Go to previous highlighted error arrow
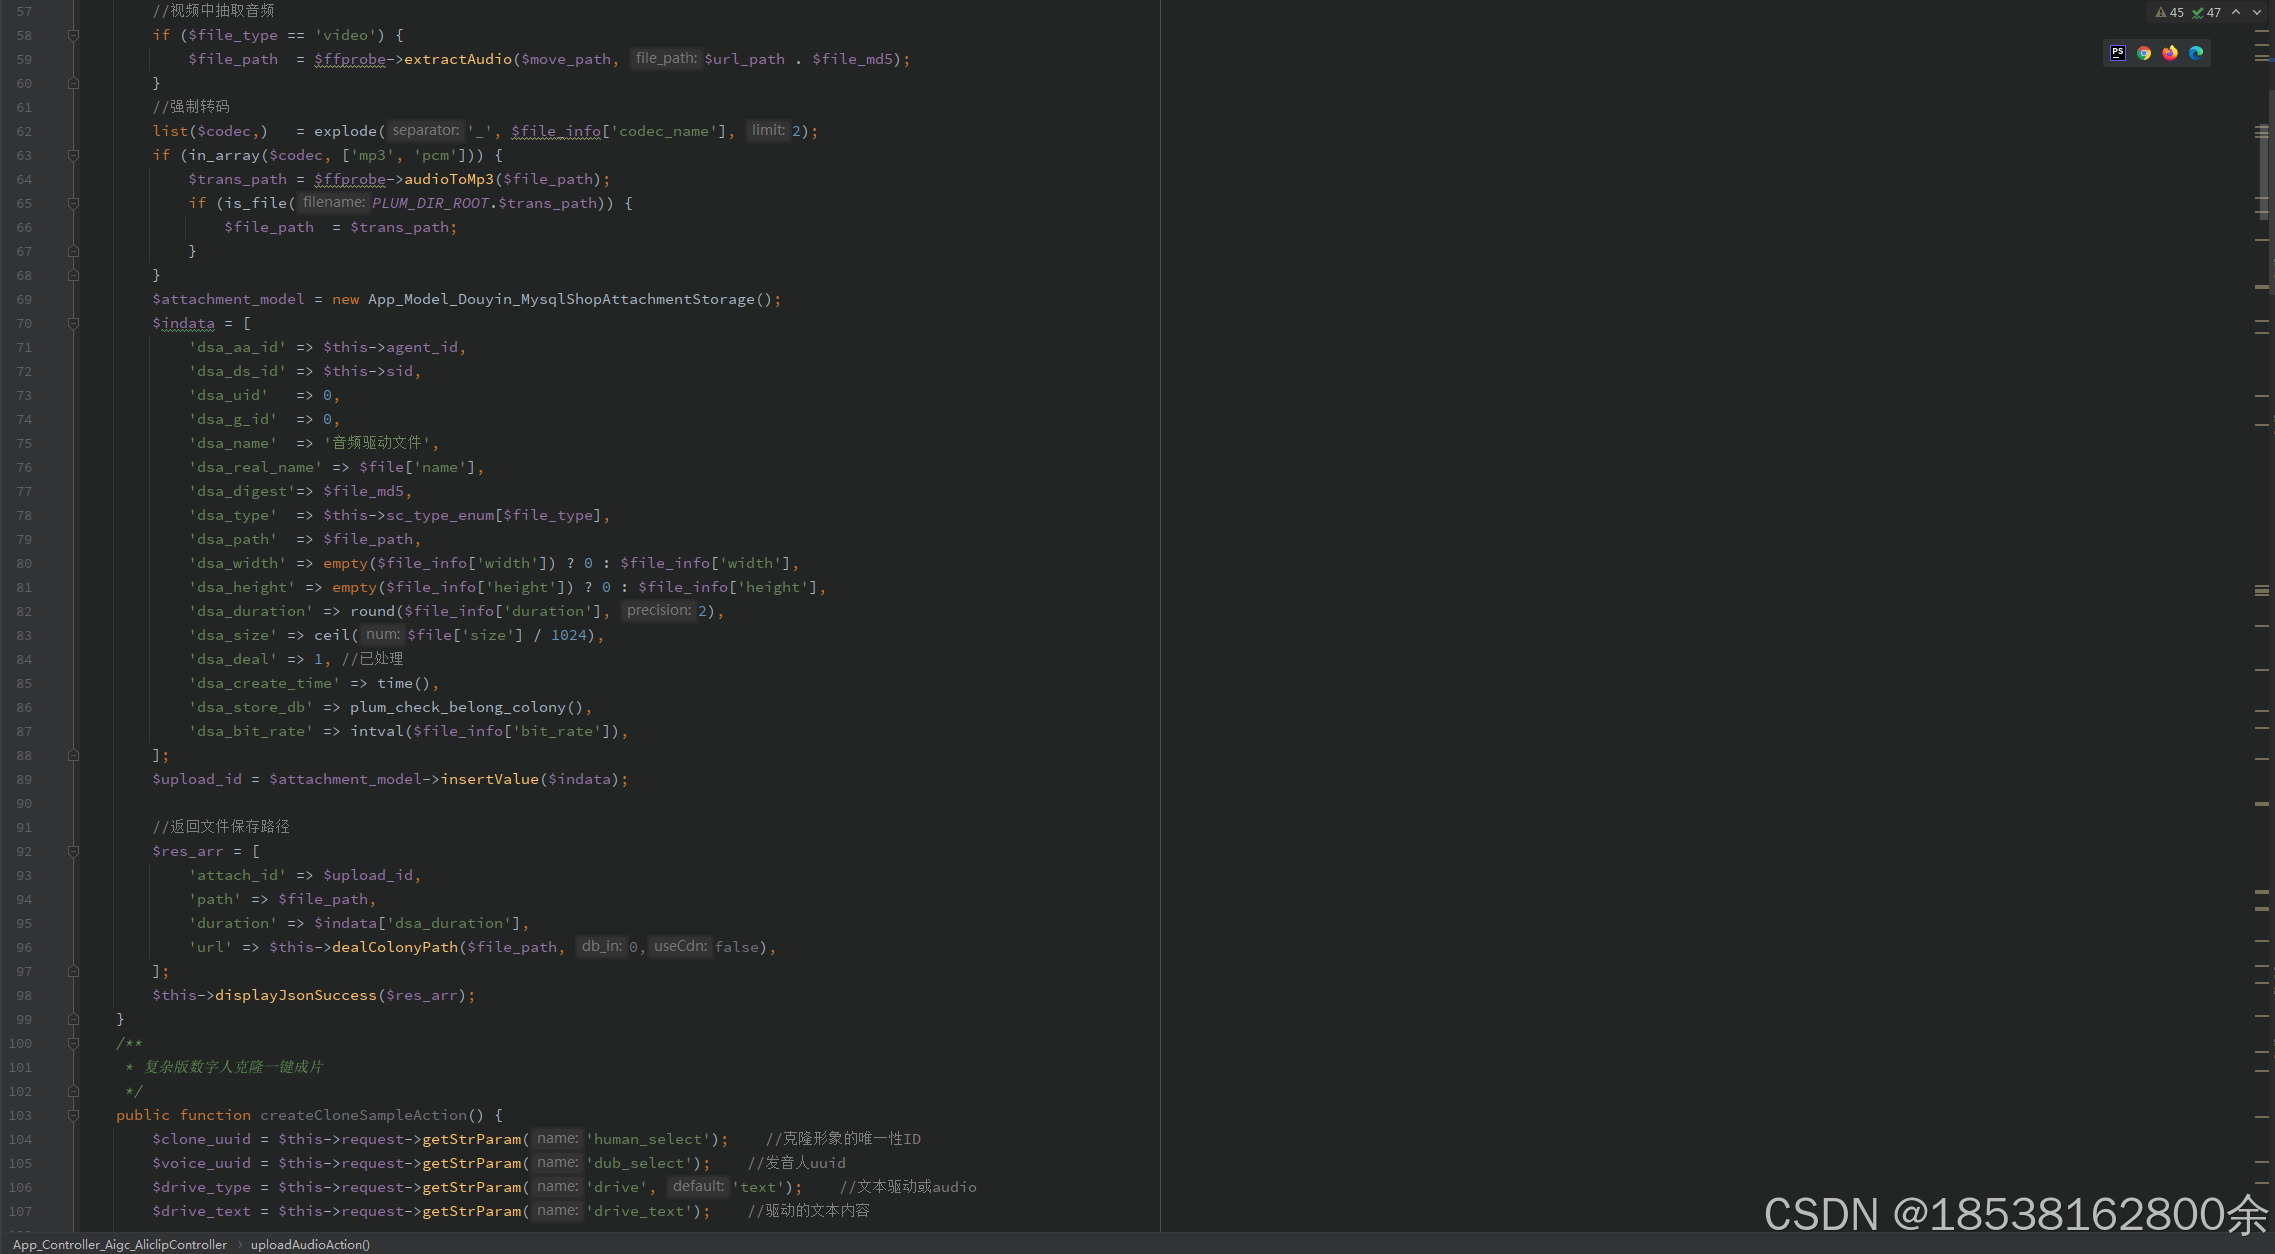The image size is (2275, 1254). pyautogui.click(x=2236, y=13)
